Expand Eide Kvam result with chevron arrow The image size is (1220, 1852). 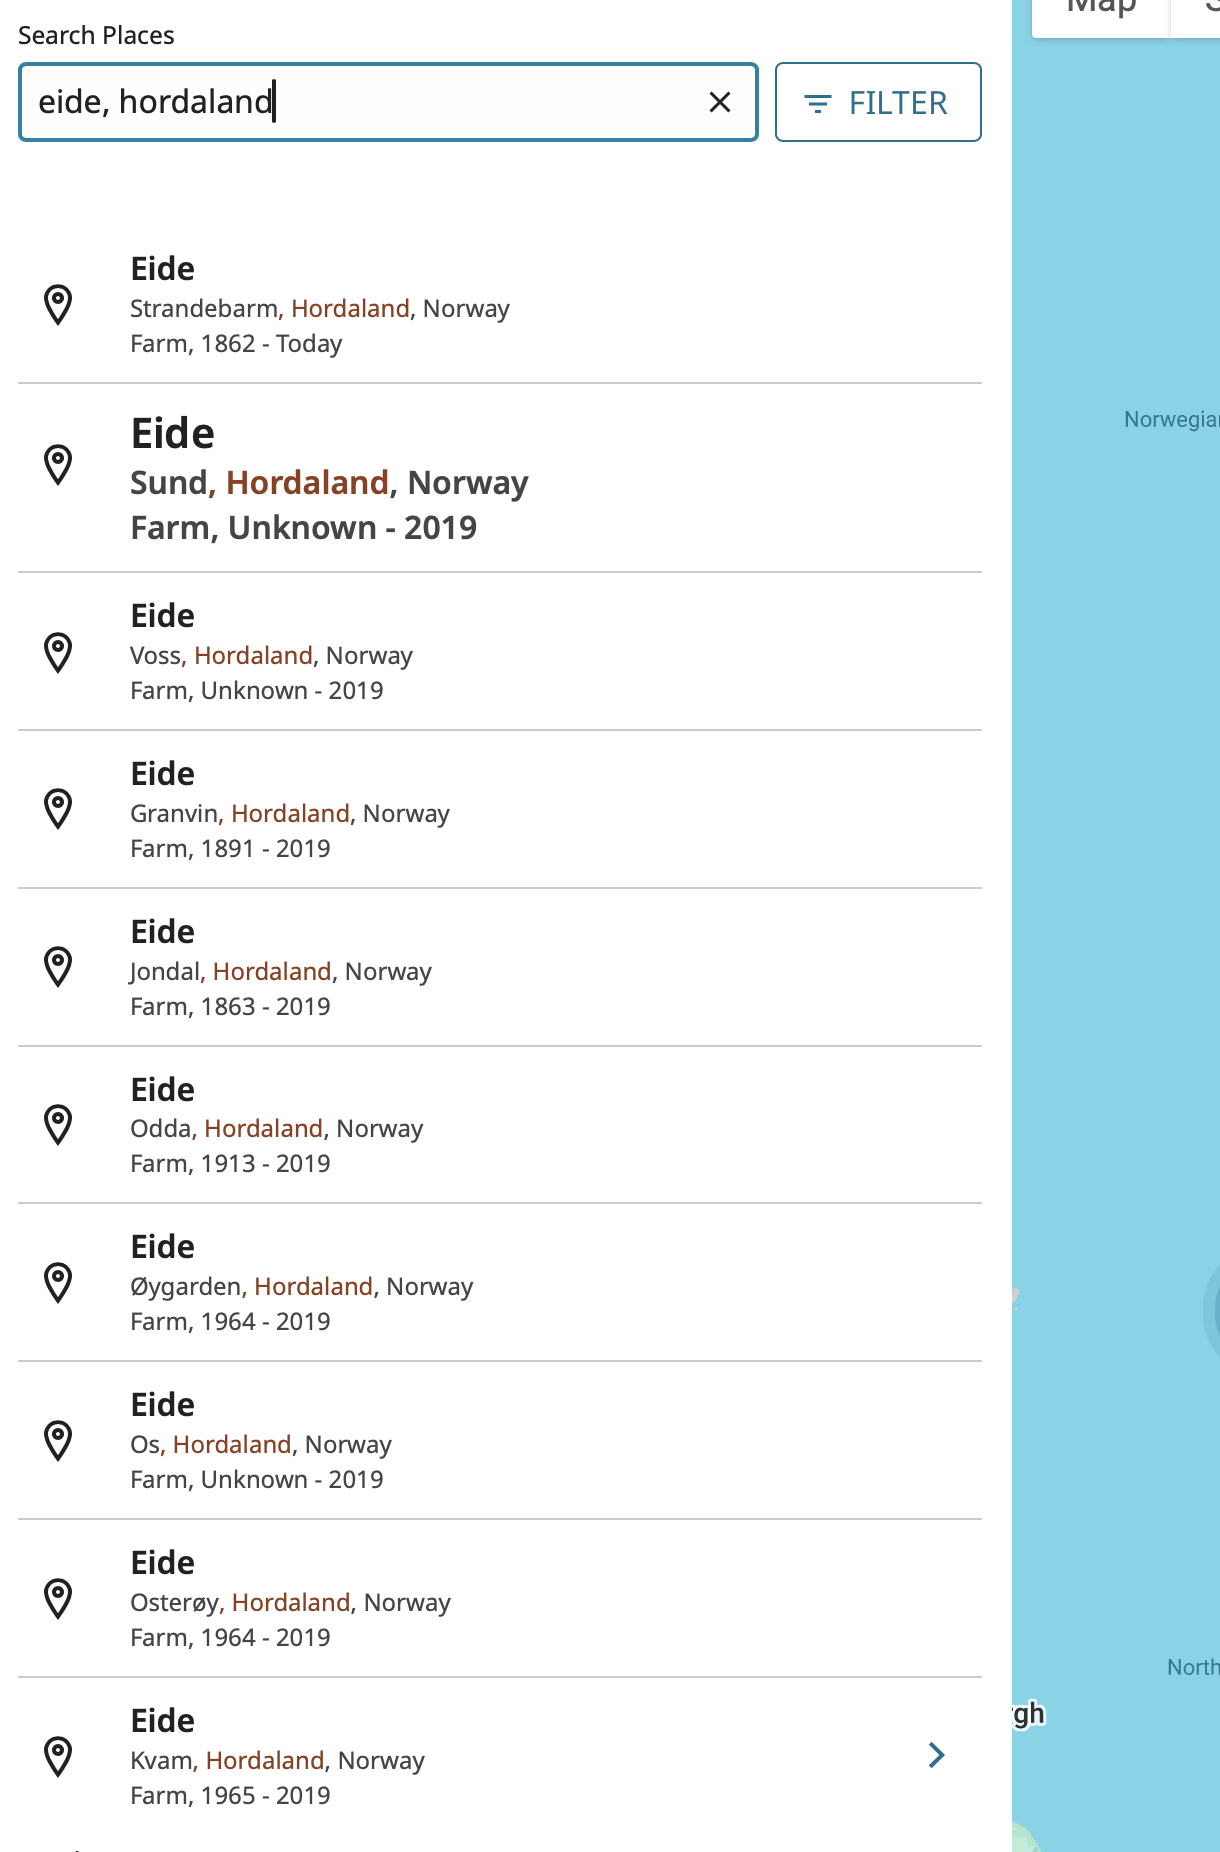click(937, 1755)
